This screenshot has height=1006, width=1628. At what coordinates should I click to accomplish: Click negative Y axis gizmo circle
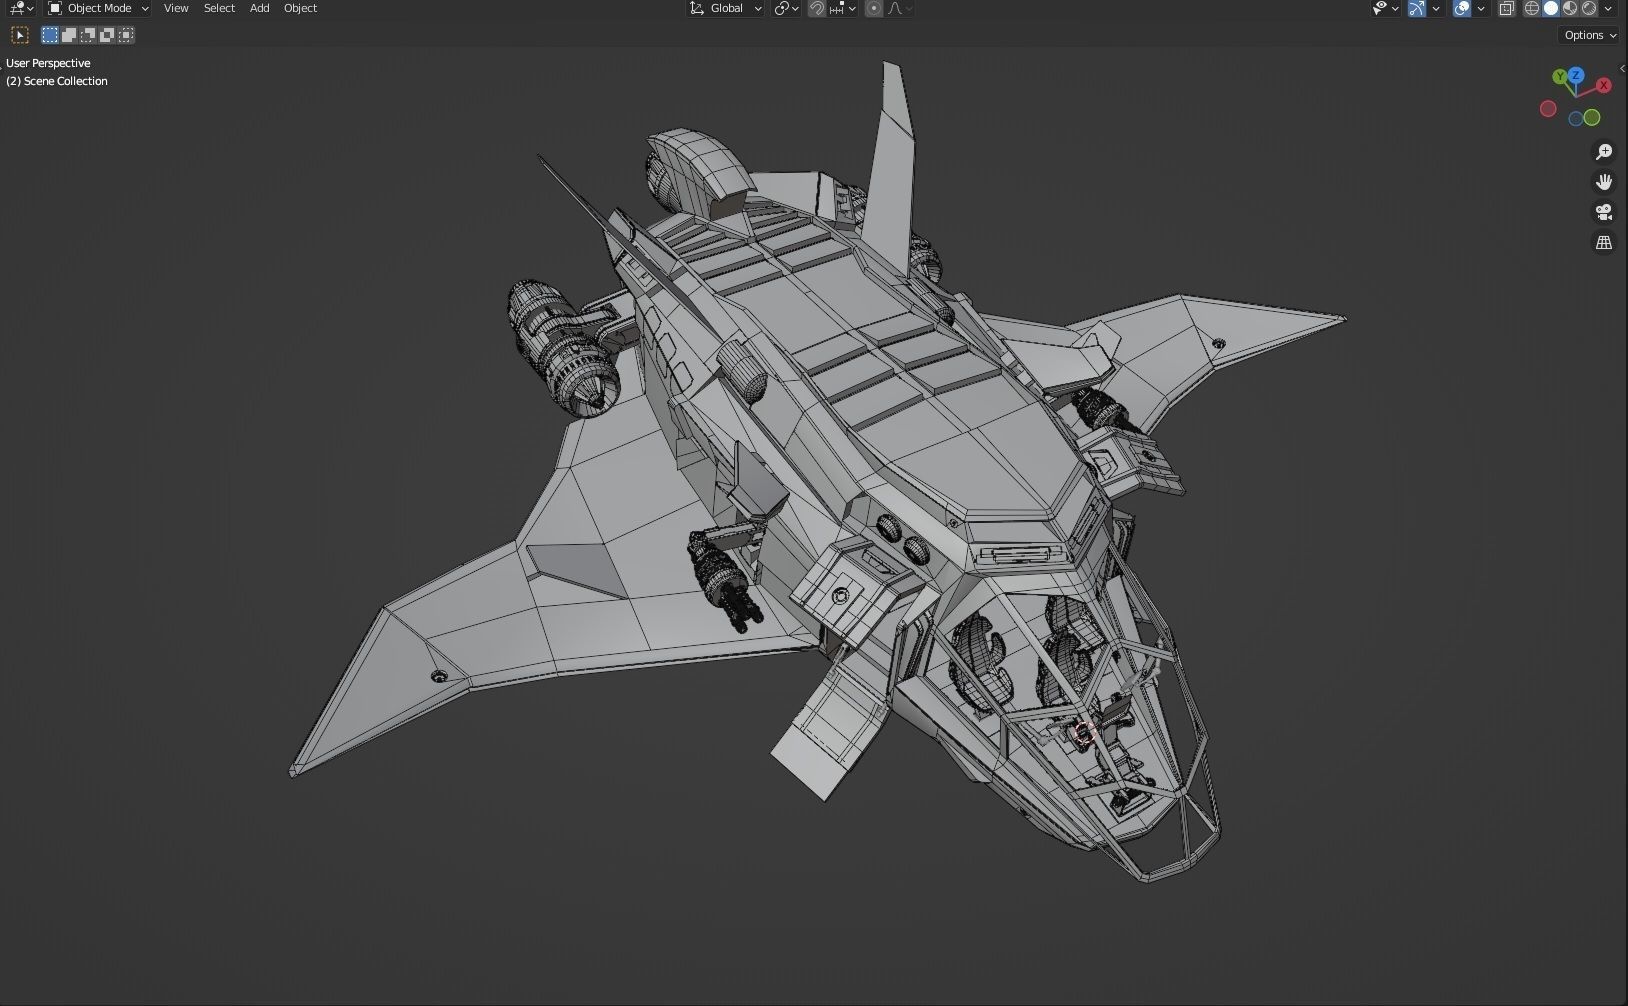(1592, 118)
